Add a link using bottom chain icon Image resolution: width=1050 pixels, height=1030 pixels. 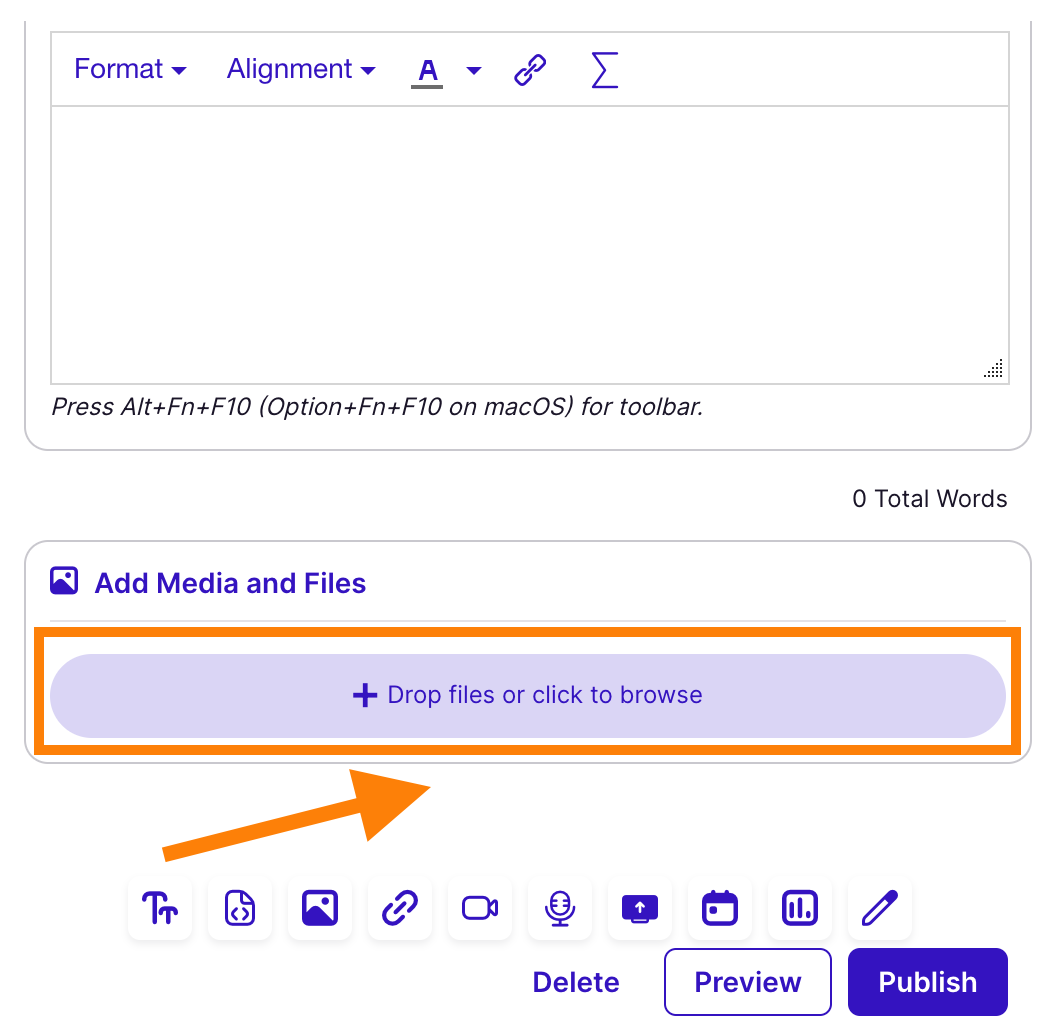coord(400,908)
